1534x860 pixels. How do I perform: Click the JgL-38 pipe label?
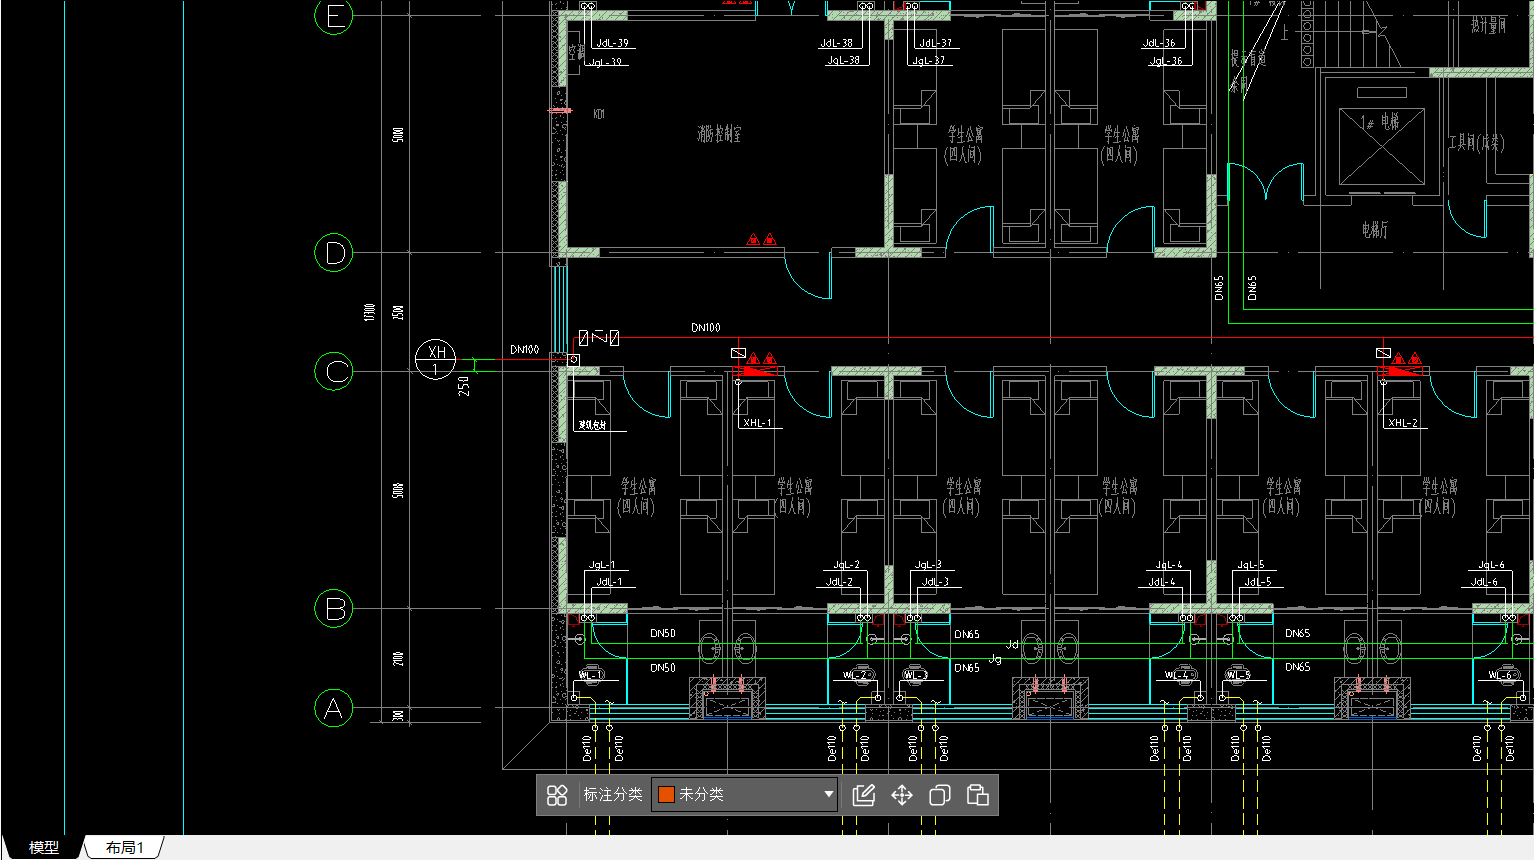(x=843, y=61)
